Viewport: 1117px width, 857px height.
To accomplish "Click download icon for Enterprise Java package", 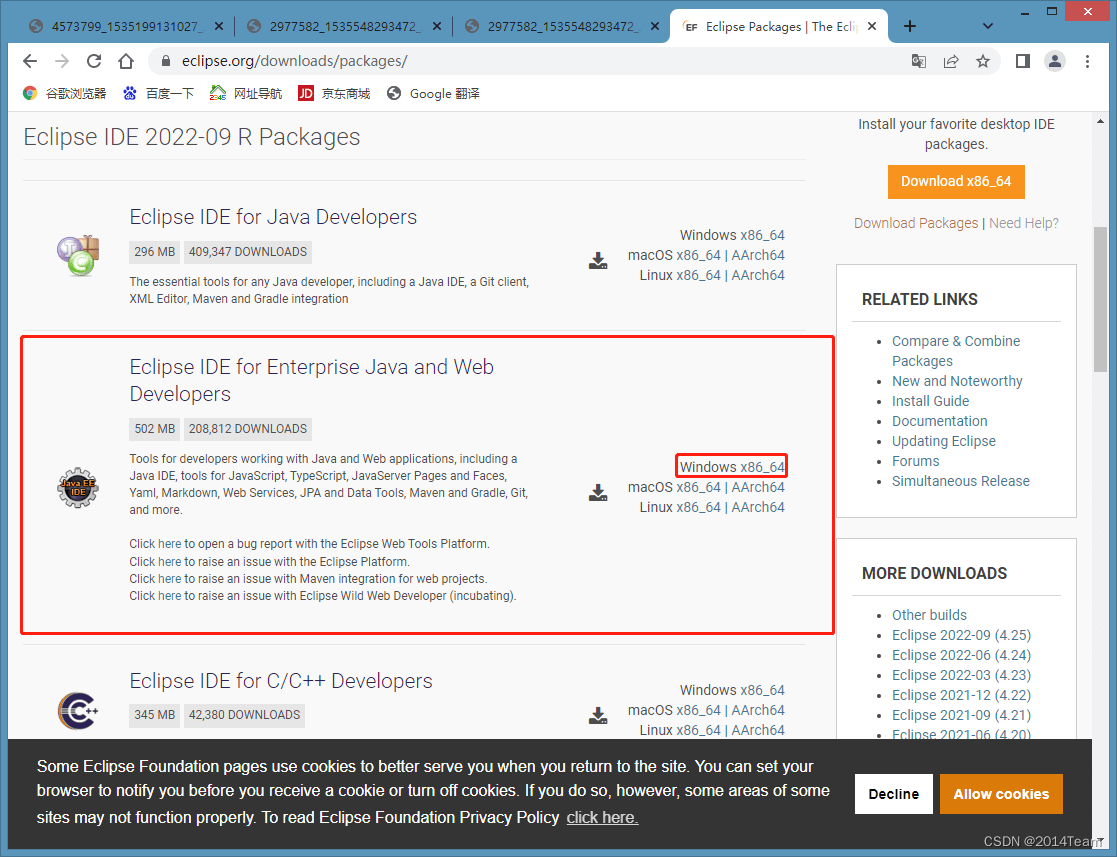I will click(598, 492).
